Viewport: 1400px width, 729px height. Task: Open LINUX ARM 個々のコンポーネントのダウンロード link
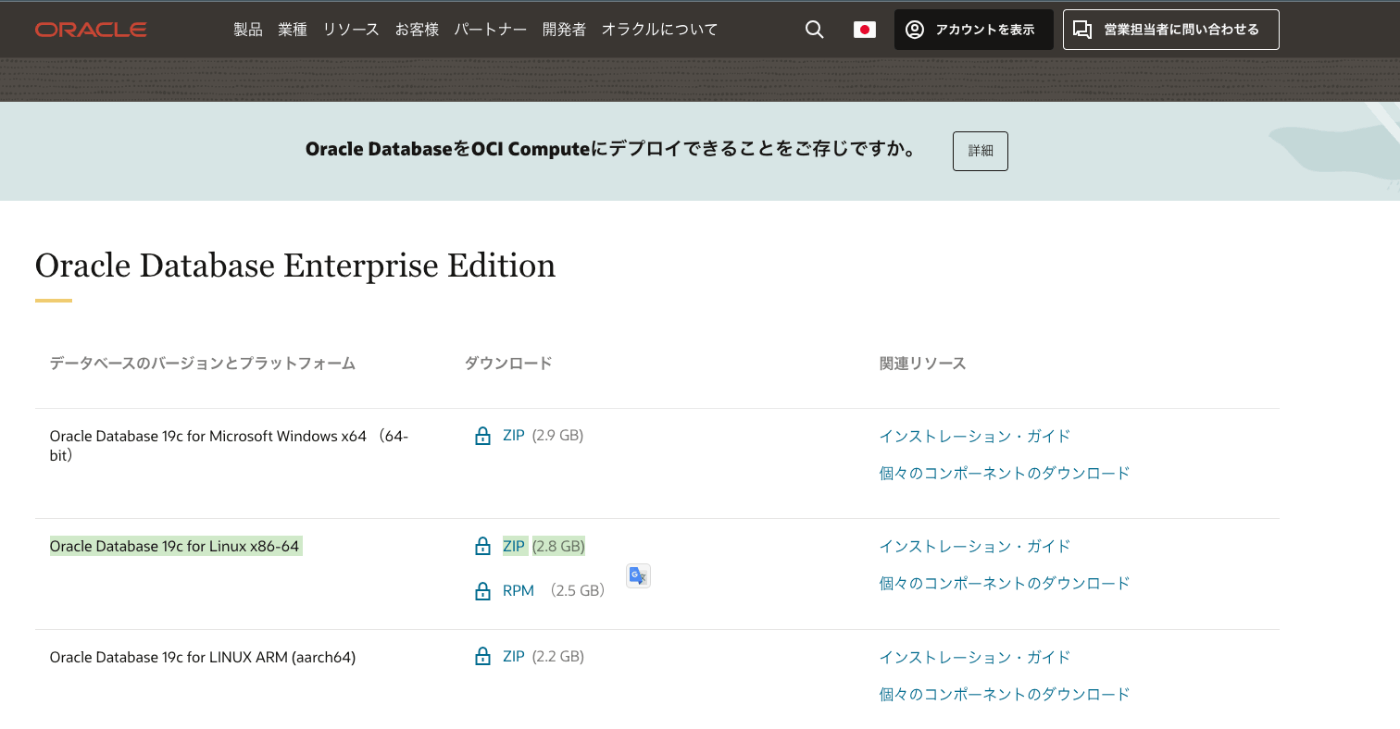coord(1004,694)
